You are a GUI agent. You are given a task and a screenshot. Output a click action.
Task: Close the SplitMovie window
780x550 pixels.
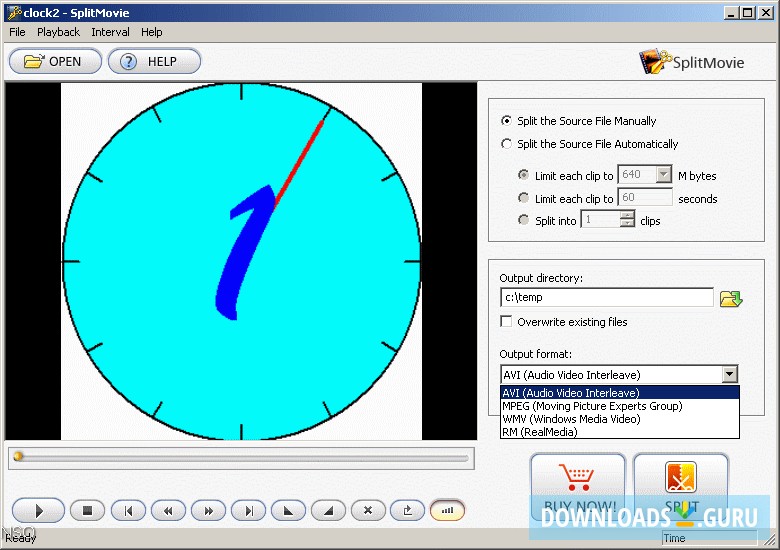(767, 12)
